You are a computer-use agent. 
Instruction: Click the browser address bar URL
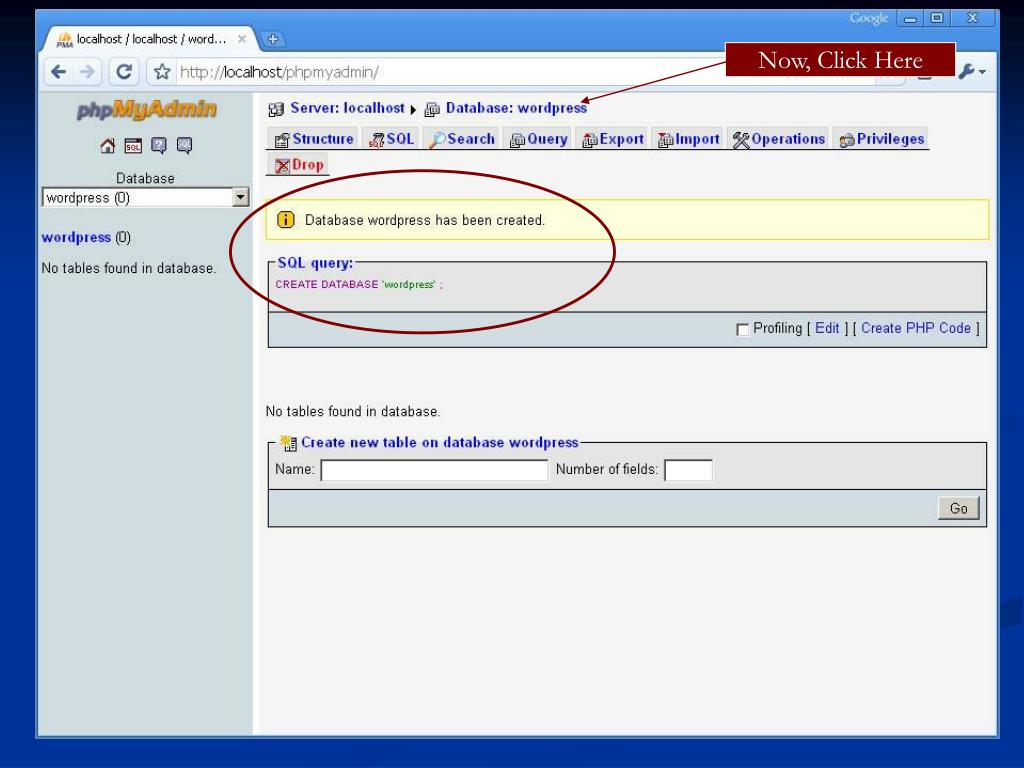(x=279, y=72)
